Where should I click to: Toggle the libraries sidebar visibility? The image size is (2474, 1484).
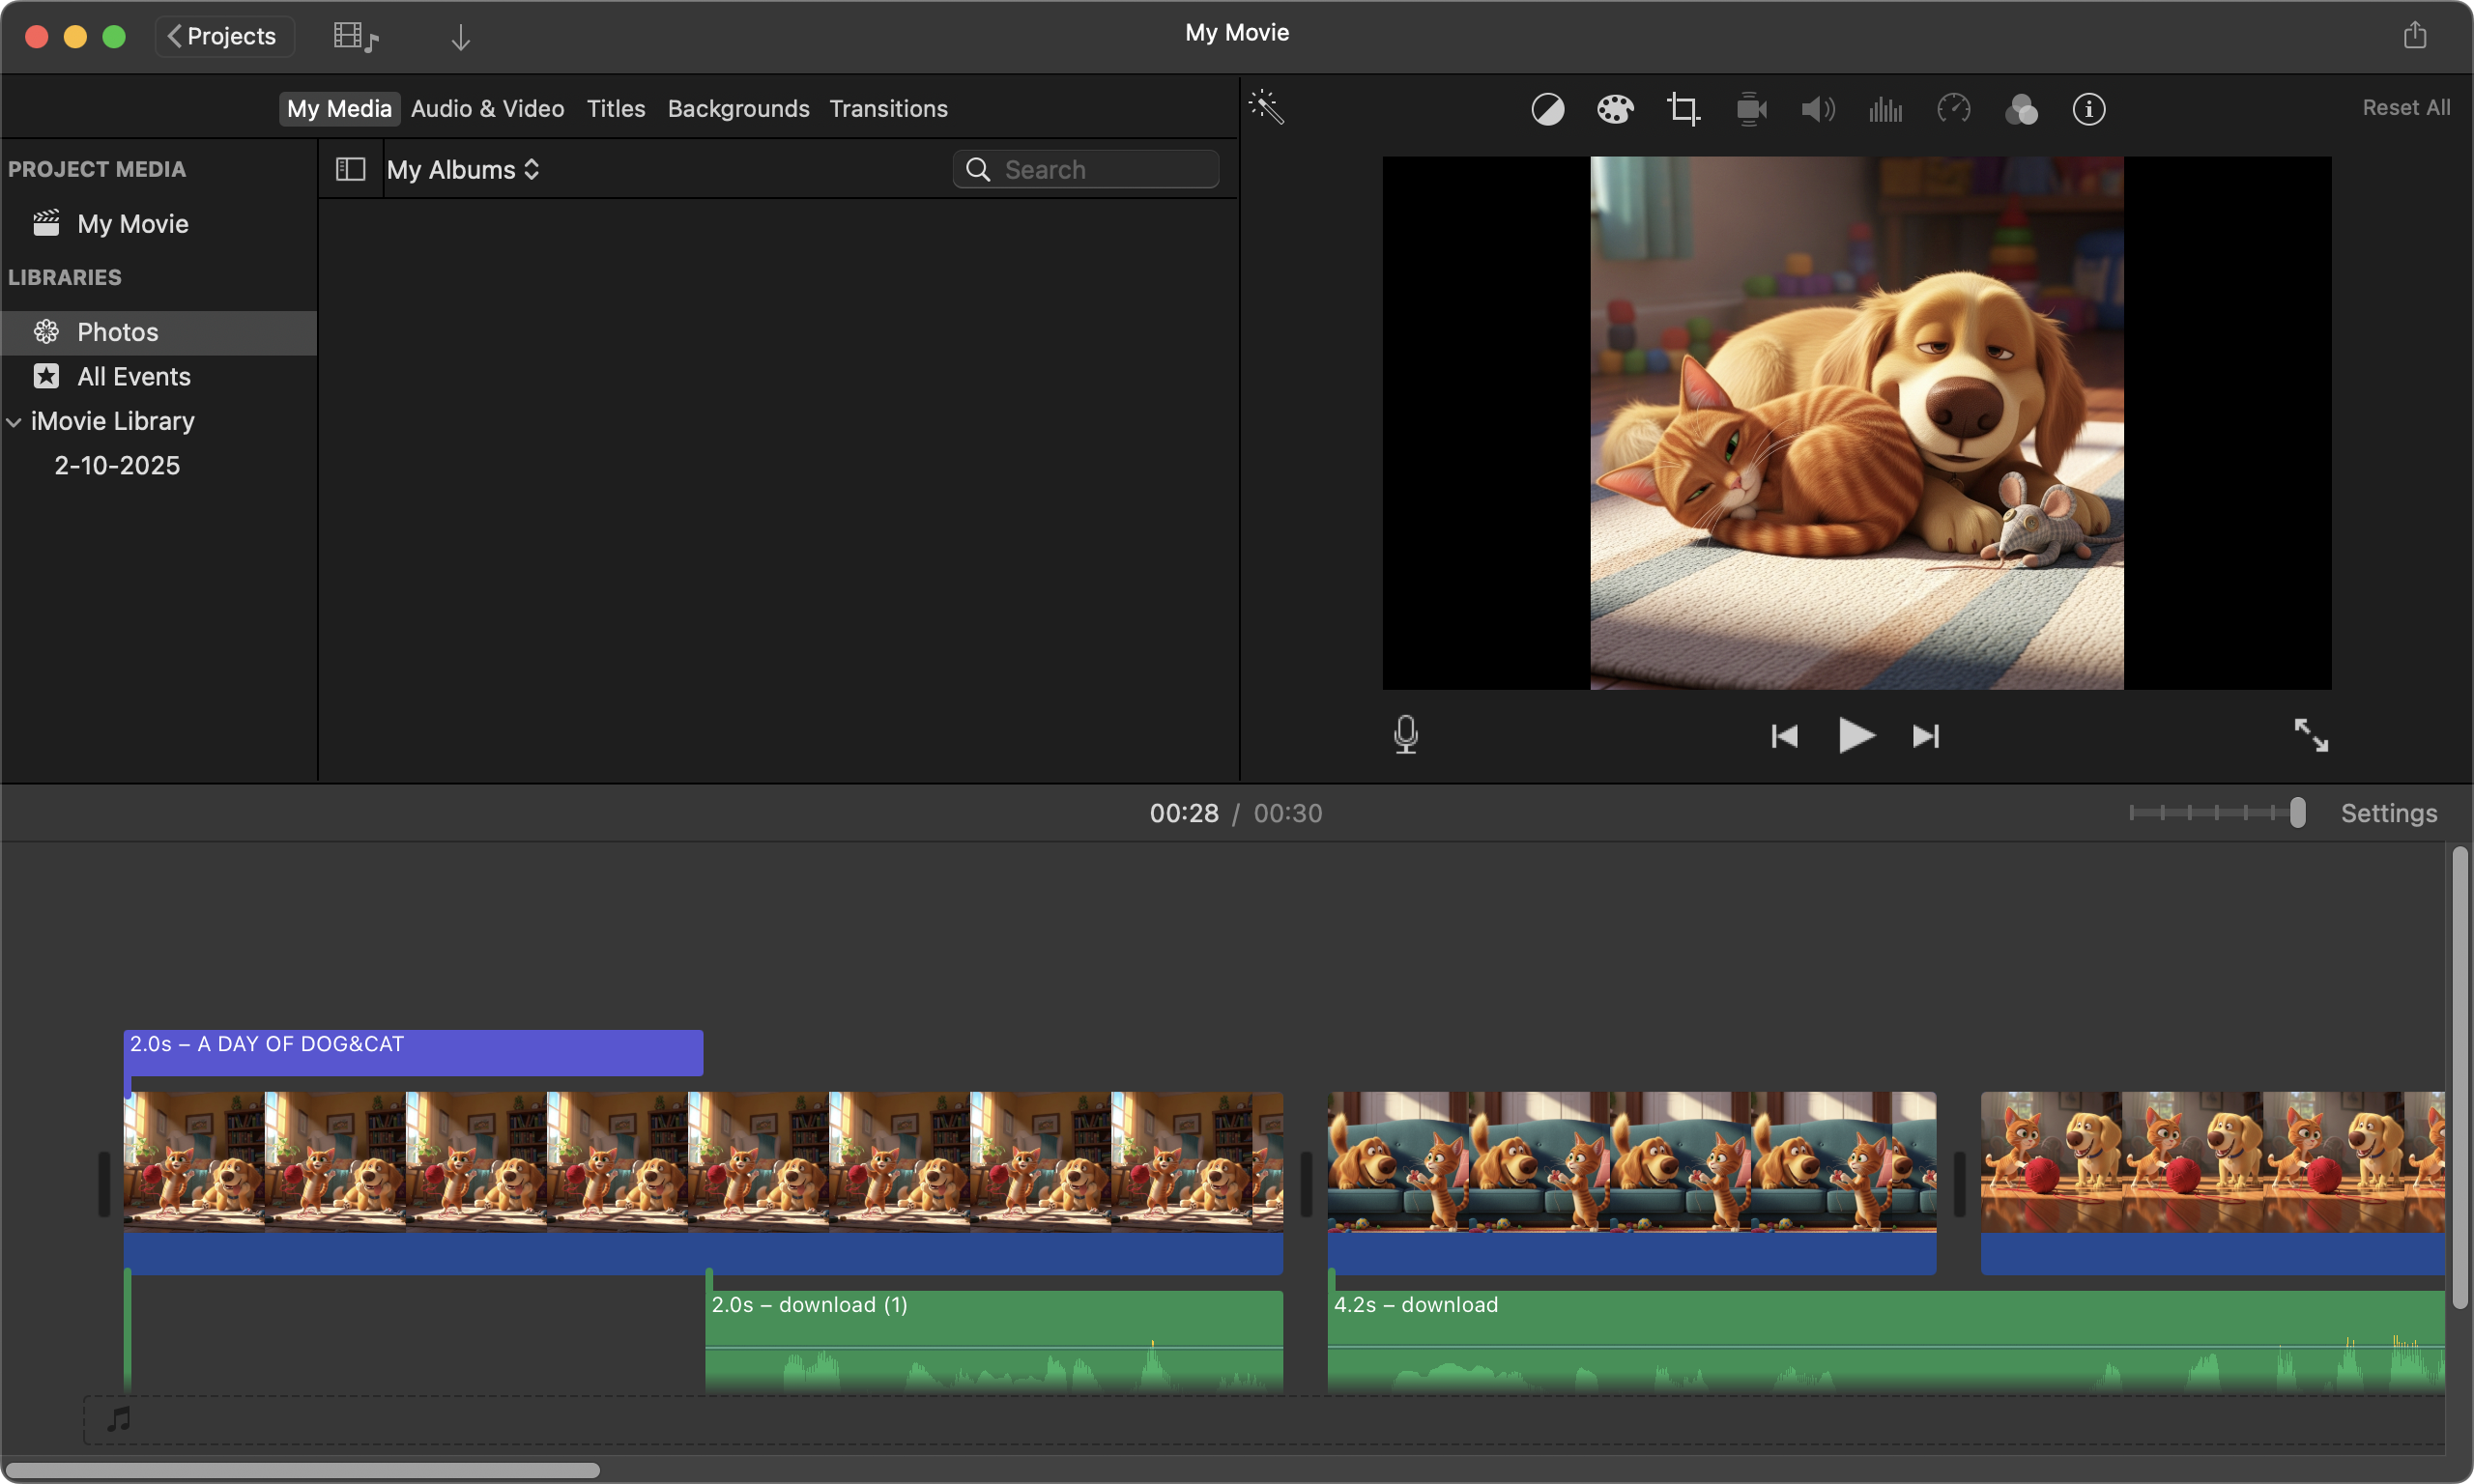point(350,169)
